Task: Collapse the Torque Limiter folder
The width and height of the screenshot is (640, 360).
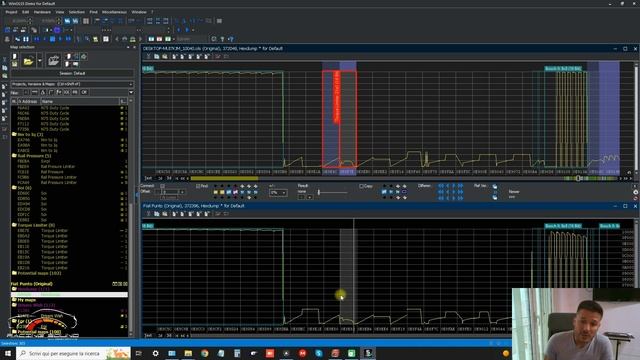Action: coord(33,225)
